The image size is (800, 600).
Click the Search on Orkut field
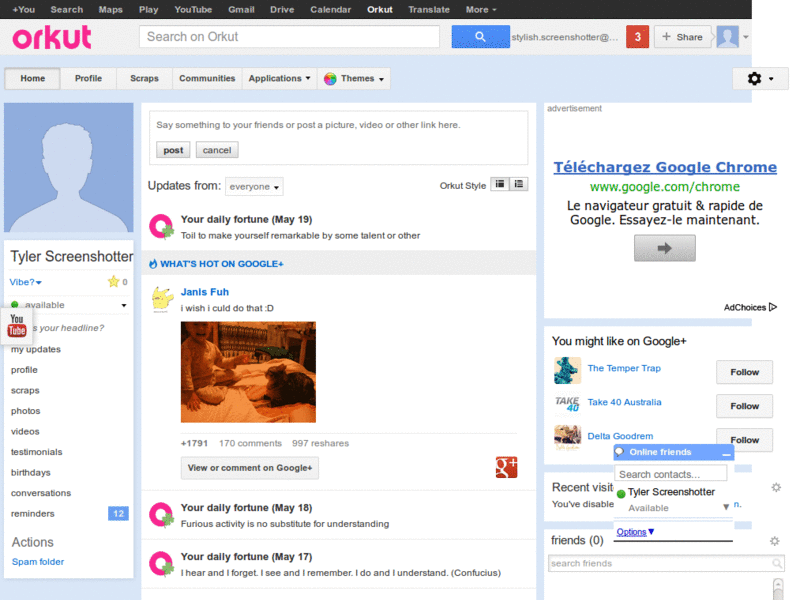click(x=289, y=37)
